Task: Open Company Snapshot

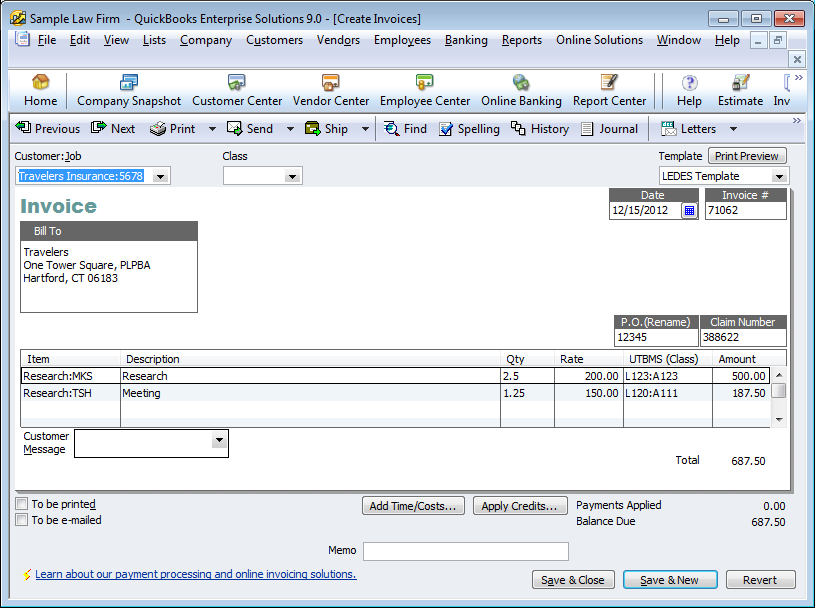Action: pyautogui.click(x=129, y=90)
